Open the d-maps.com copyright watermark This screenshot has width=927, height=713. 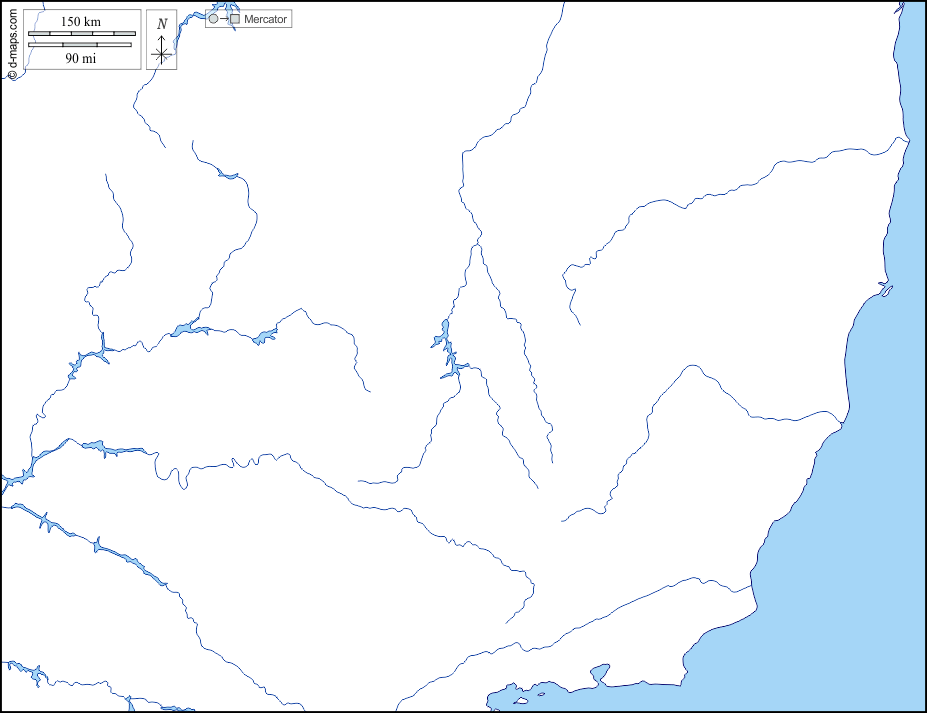(11, 41)
